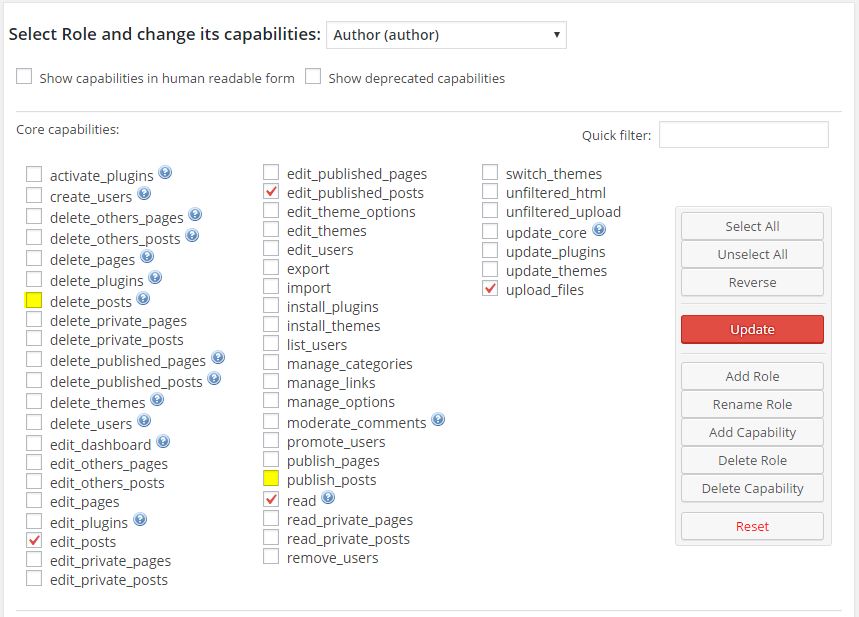The image size is (859, 617).
Task: Click the help icon for edit_dashboard
Action: [163, 442]
